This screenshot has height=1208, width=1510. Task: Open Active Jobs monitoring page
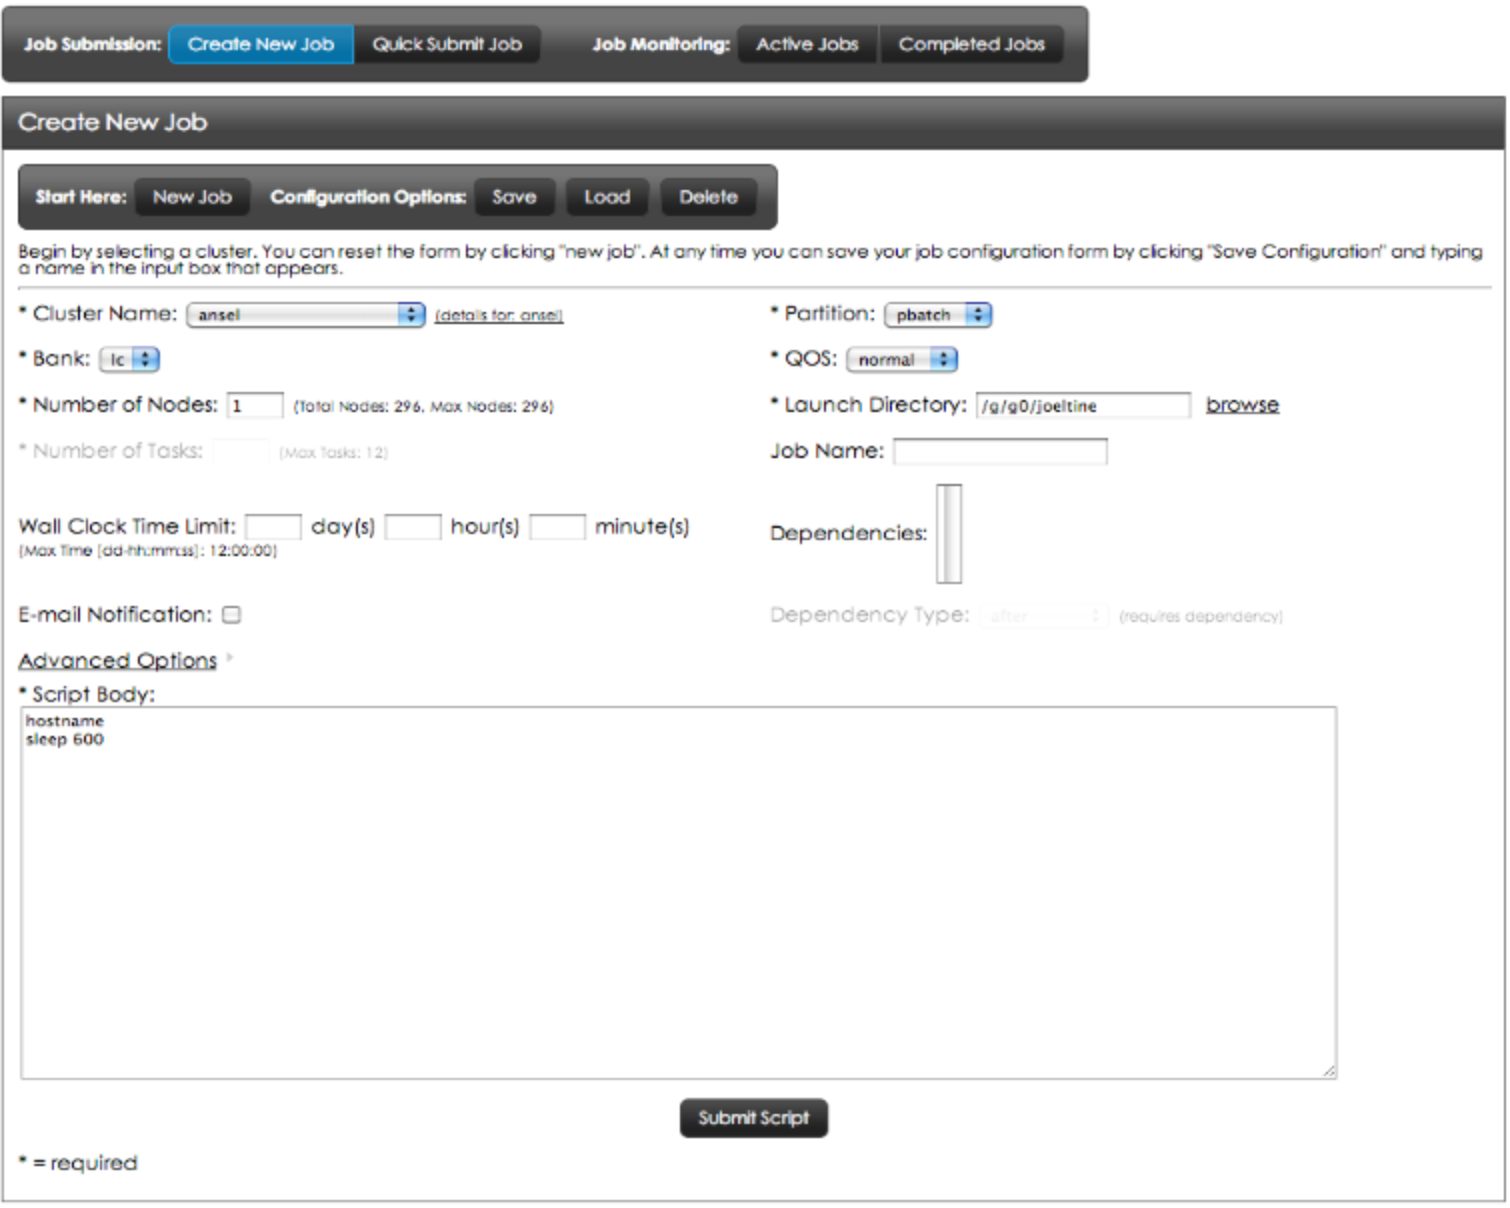(x=806, y=45)
